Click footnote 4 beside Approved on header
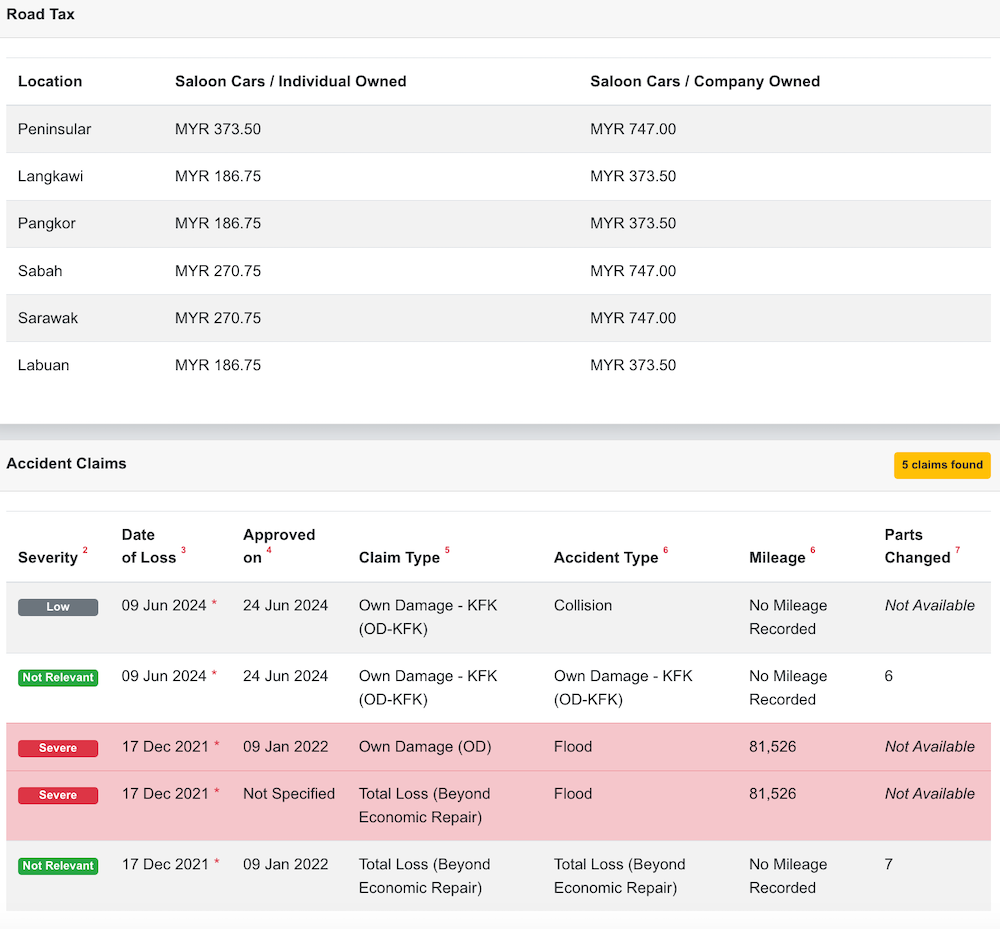This screenshot has width=1000, height=929. click(x=269, y=551)
